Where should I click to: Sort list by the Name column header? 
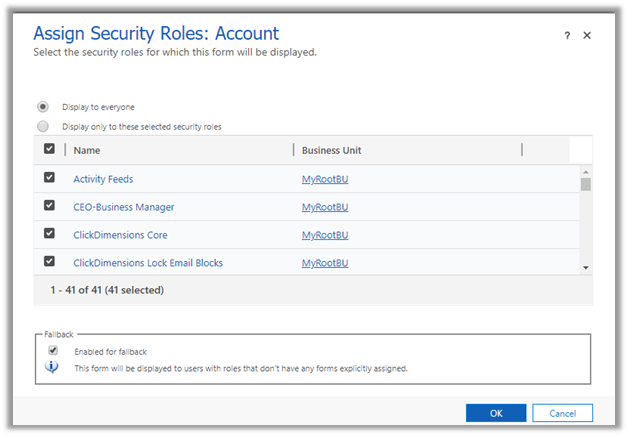pyautogui.click(x=88, y=151)
